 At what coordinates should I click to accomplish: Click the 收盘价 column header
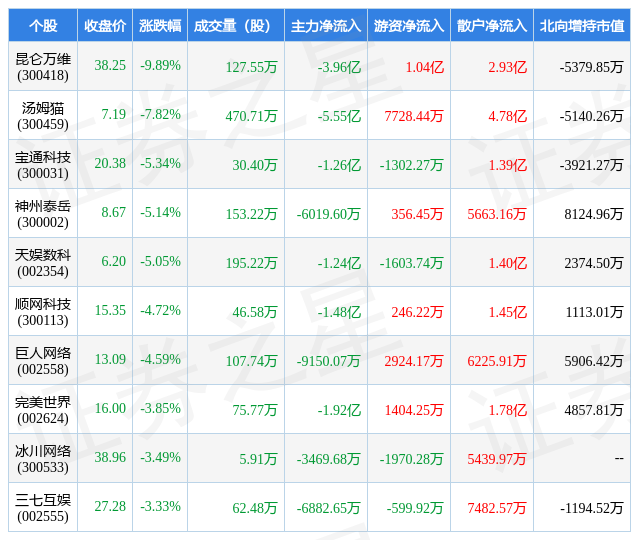click(105, 26)
